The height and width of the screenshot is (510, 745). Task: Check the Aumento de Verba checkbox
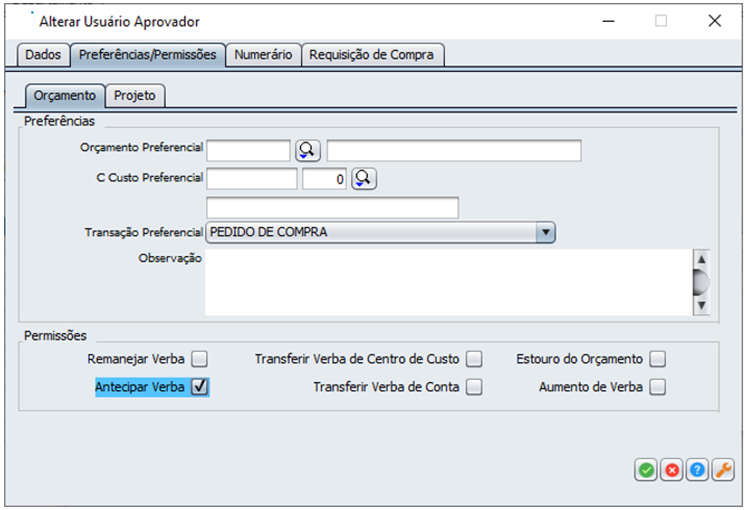[657, 387]
